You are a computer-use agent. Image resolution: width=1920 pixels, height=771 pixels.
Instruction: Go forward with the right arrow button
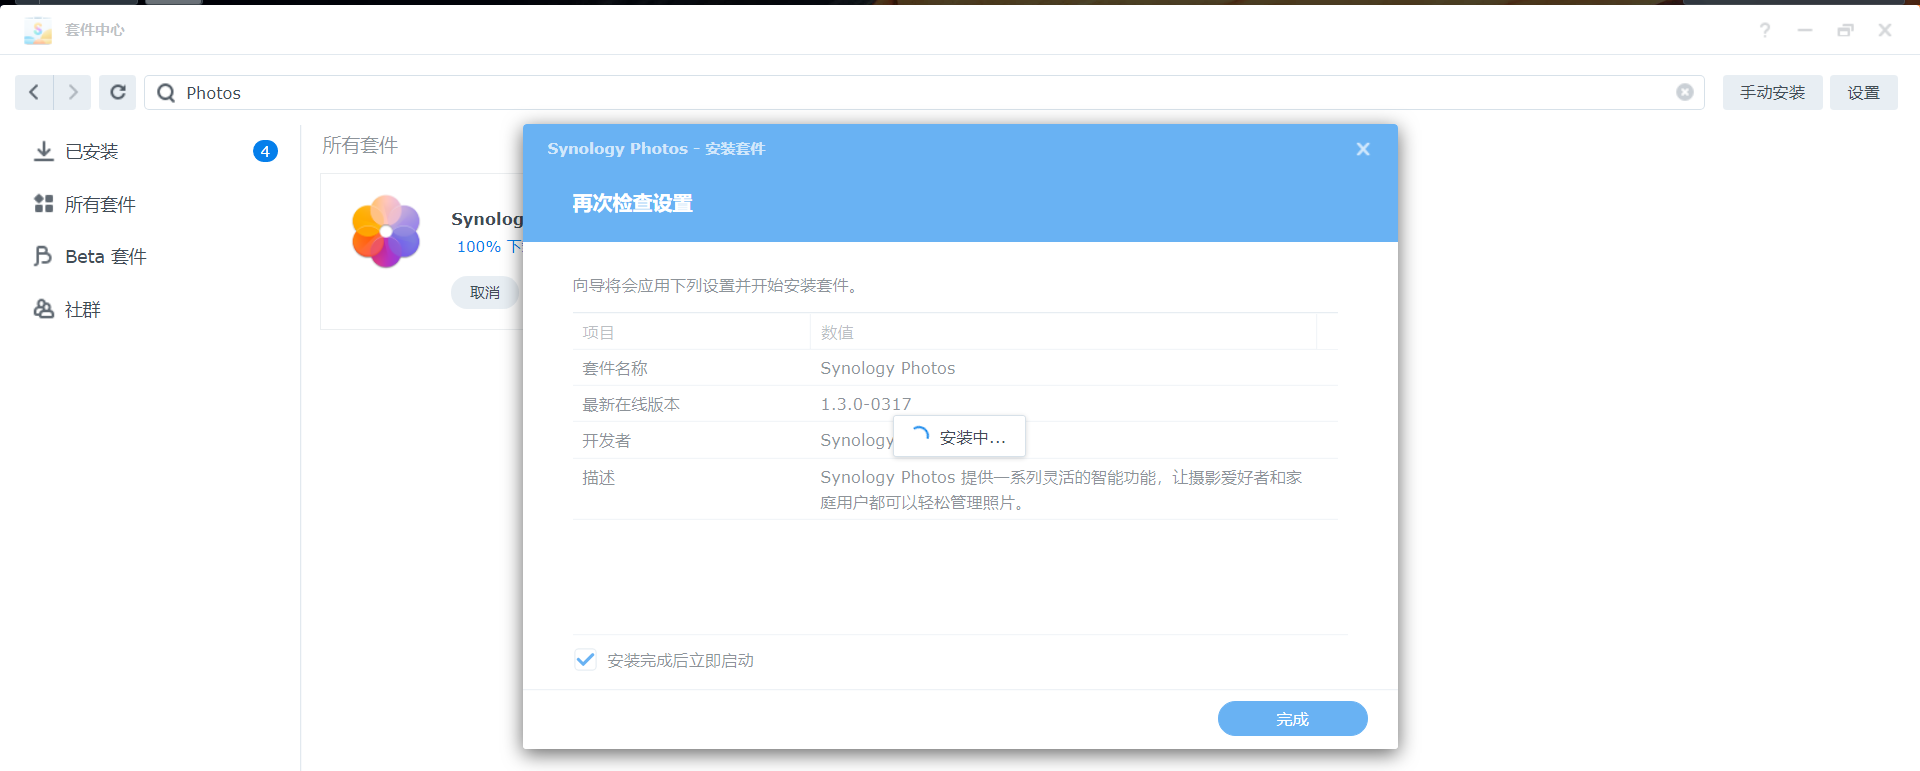click(x=73, y=92)
